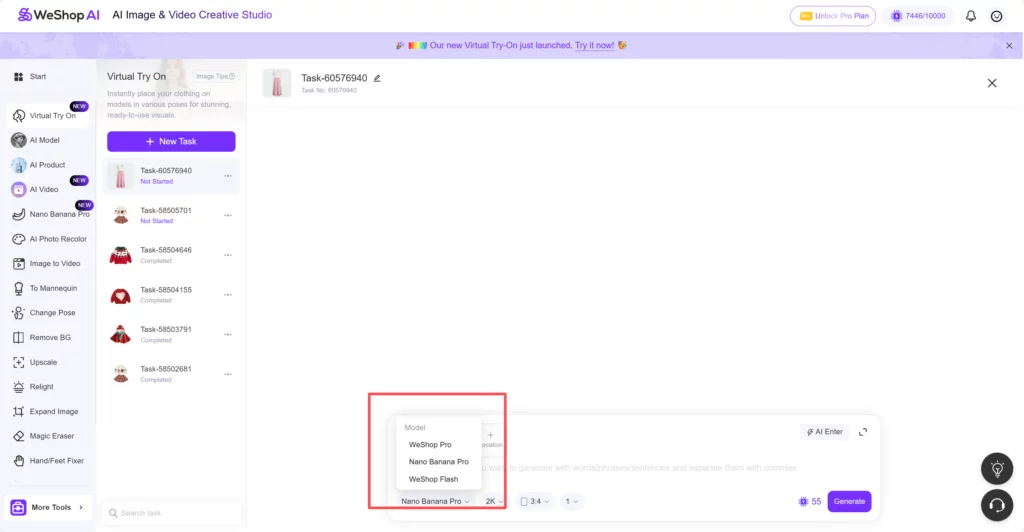Viewport: 1024px width, 532px height.
Task: Expand the Nano Banana Pro model dropdown
Action: pyautogui.click(x=435, y=501)
